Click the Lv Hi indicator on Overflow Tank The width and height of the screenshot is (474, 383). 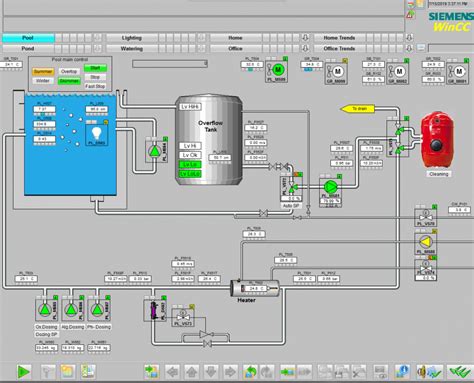click(190, 146)
